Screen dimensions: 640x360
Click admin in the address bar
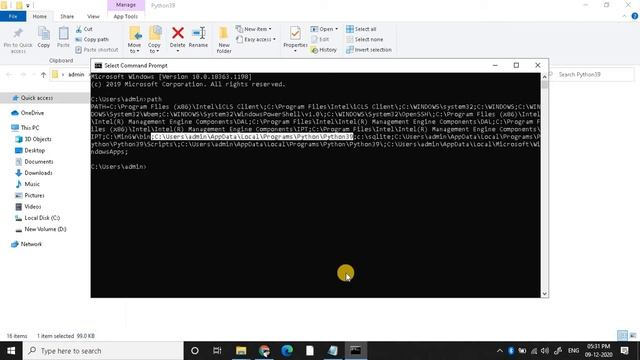tap(76, 75)
